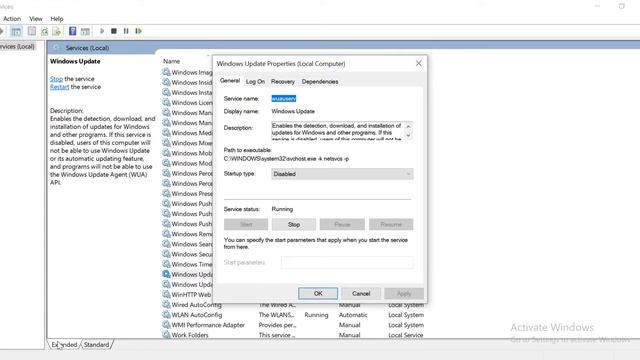
Task: Click the gear icon beside Wired AutoConfig
Action: pos(166,304)
